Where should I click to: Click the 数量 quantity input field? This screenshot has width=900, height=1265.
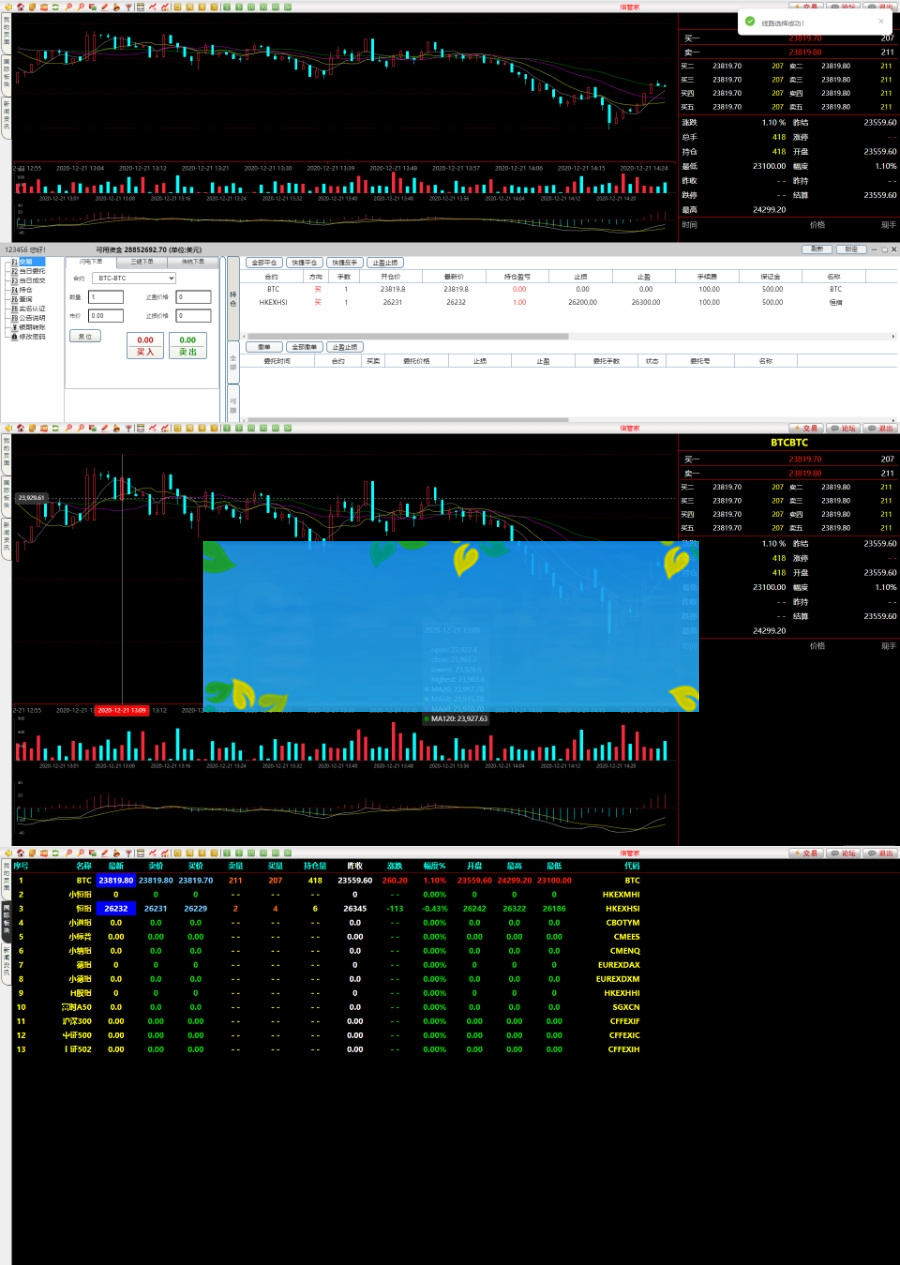pos(106,297)
